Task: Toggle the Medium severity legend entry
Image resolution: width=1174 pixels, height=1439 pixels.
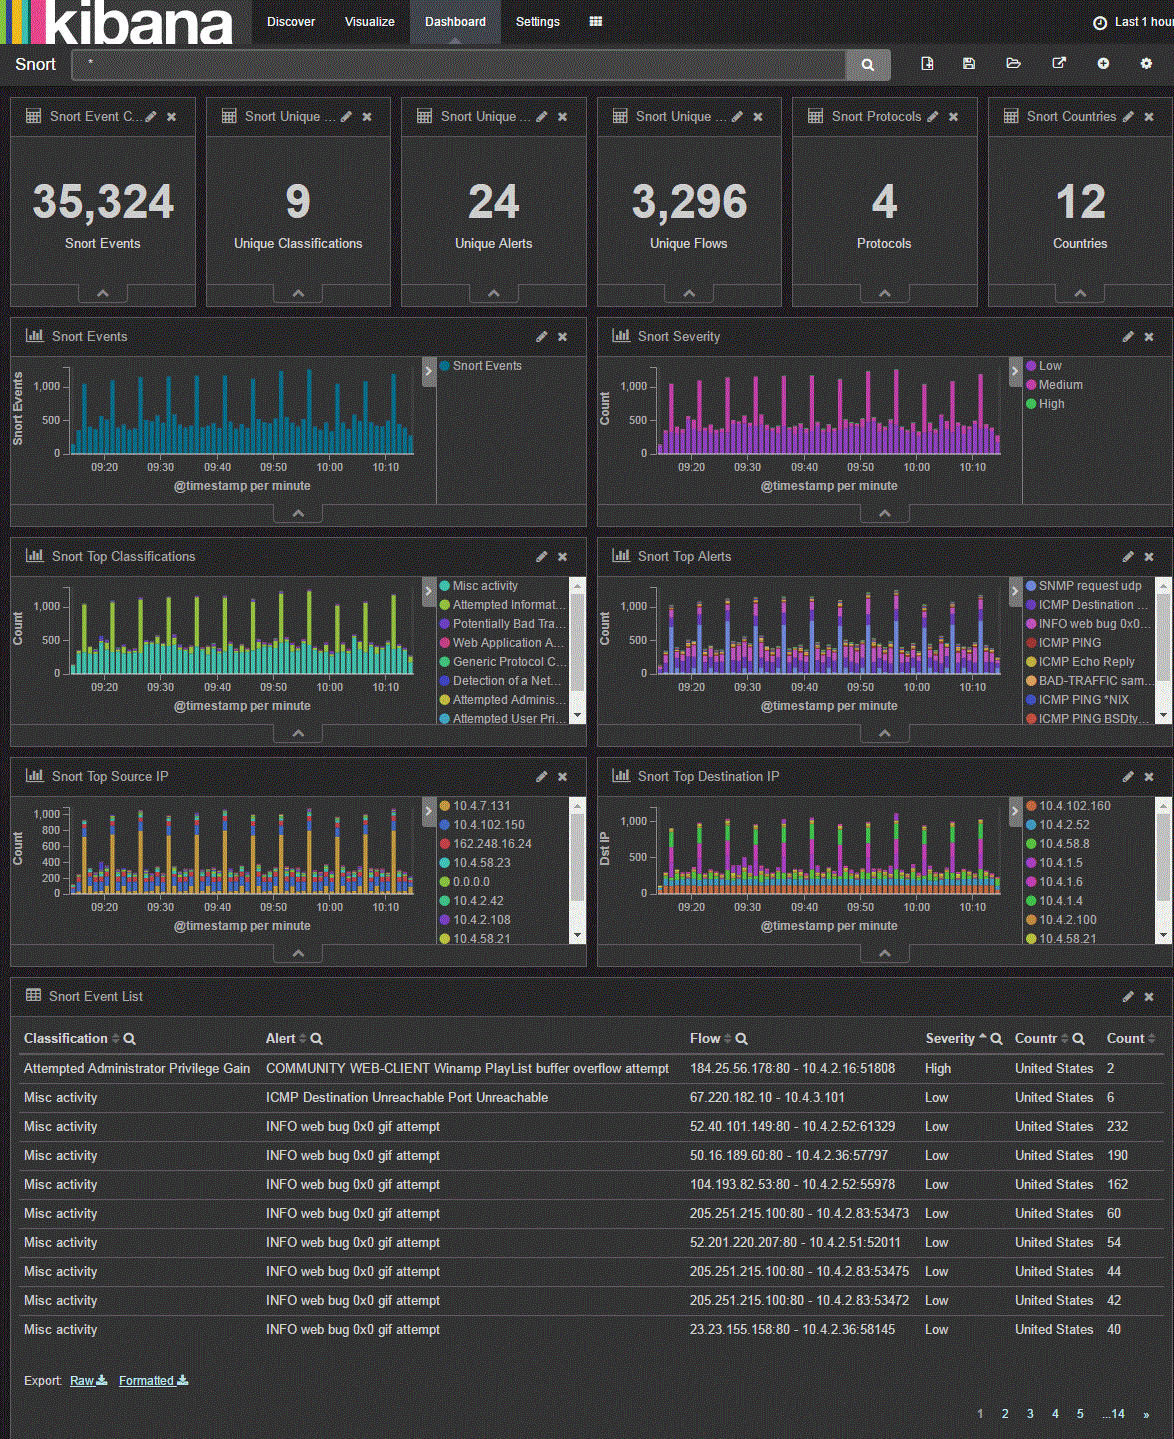Action: pos(1054,385)
